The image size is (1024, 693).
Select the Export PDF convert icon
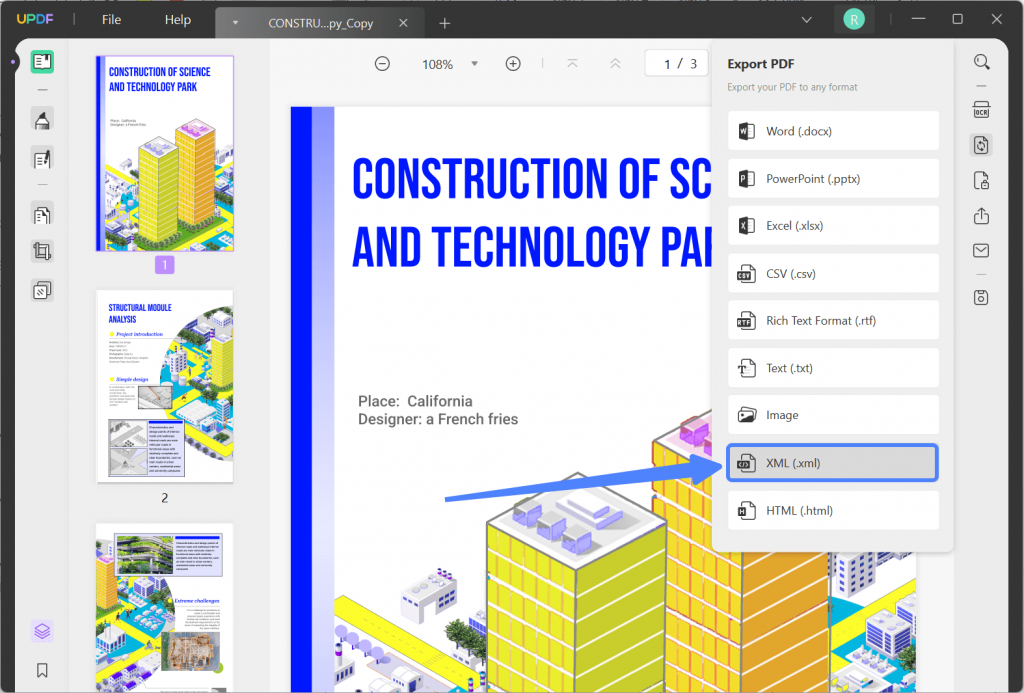(981, 145)
